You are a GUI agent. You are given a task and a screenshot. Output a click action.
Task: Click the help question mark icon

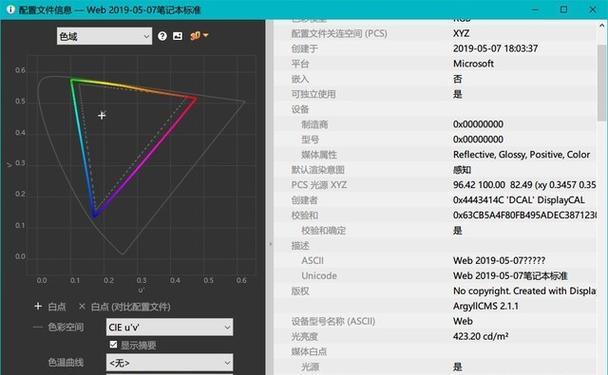click(162, 36)
